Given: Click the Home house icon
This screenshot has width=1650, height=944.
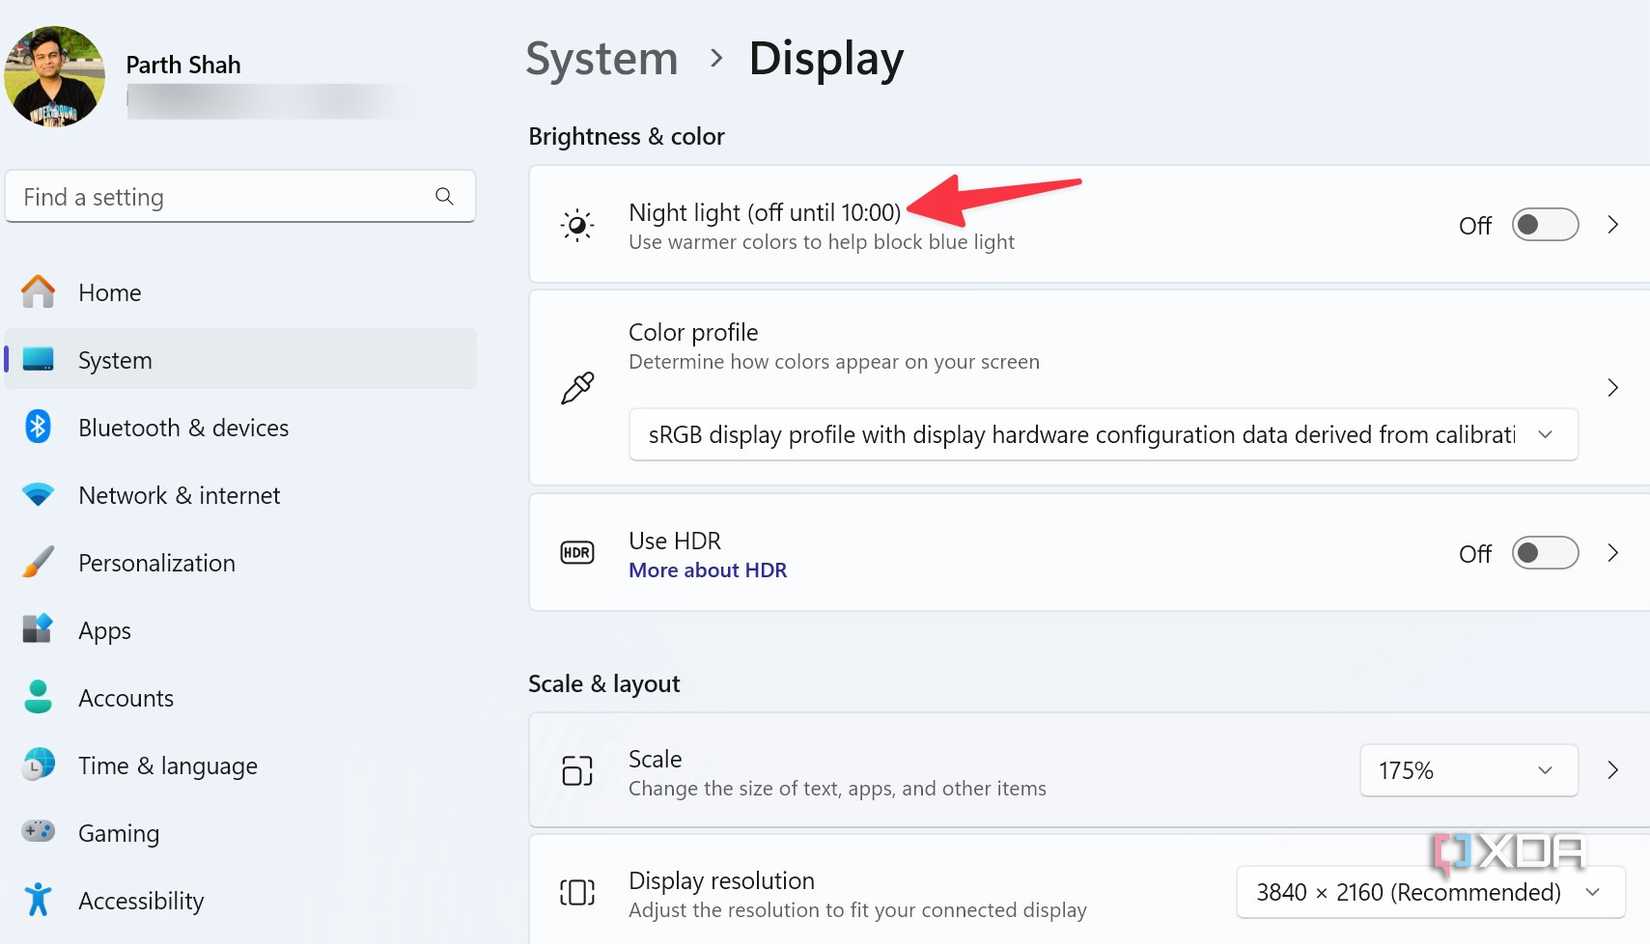Looking at the screenshot, I should pos(38,292).
